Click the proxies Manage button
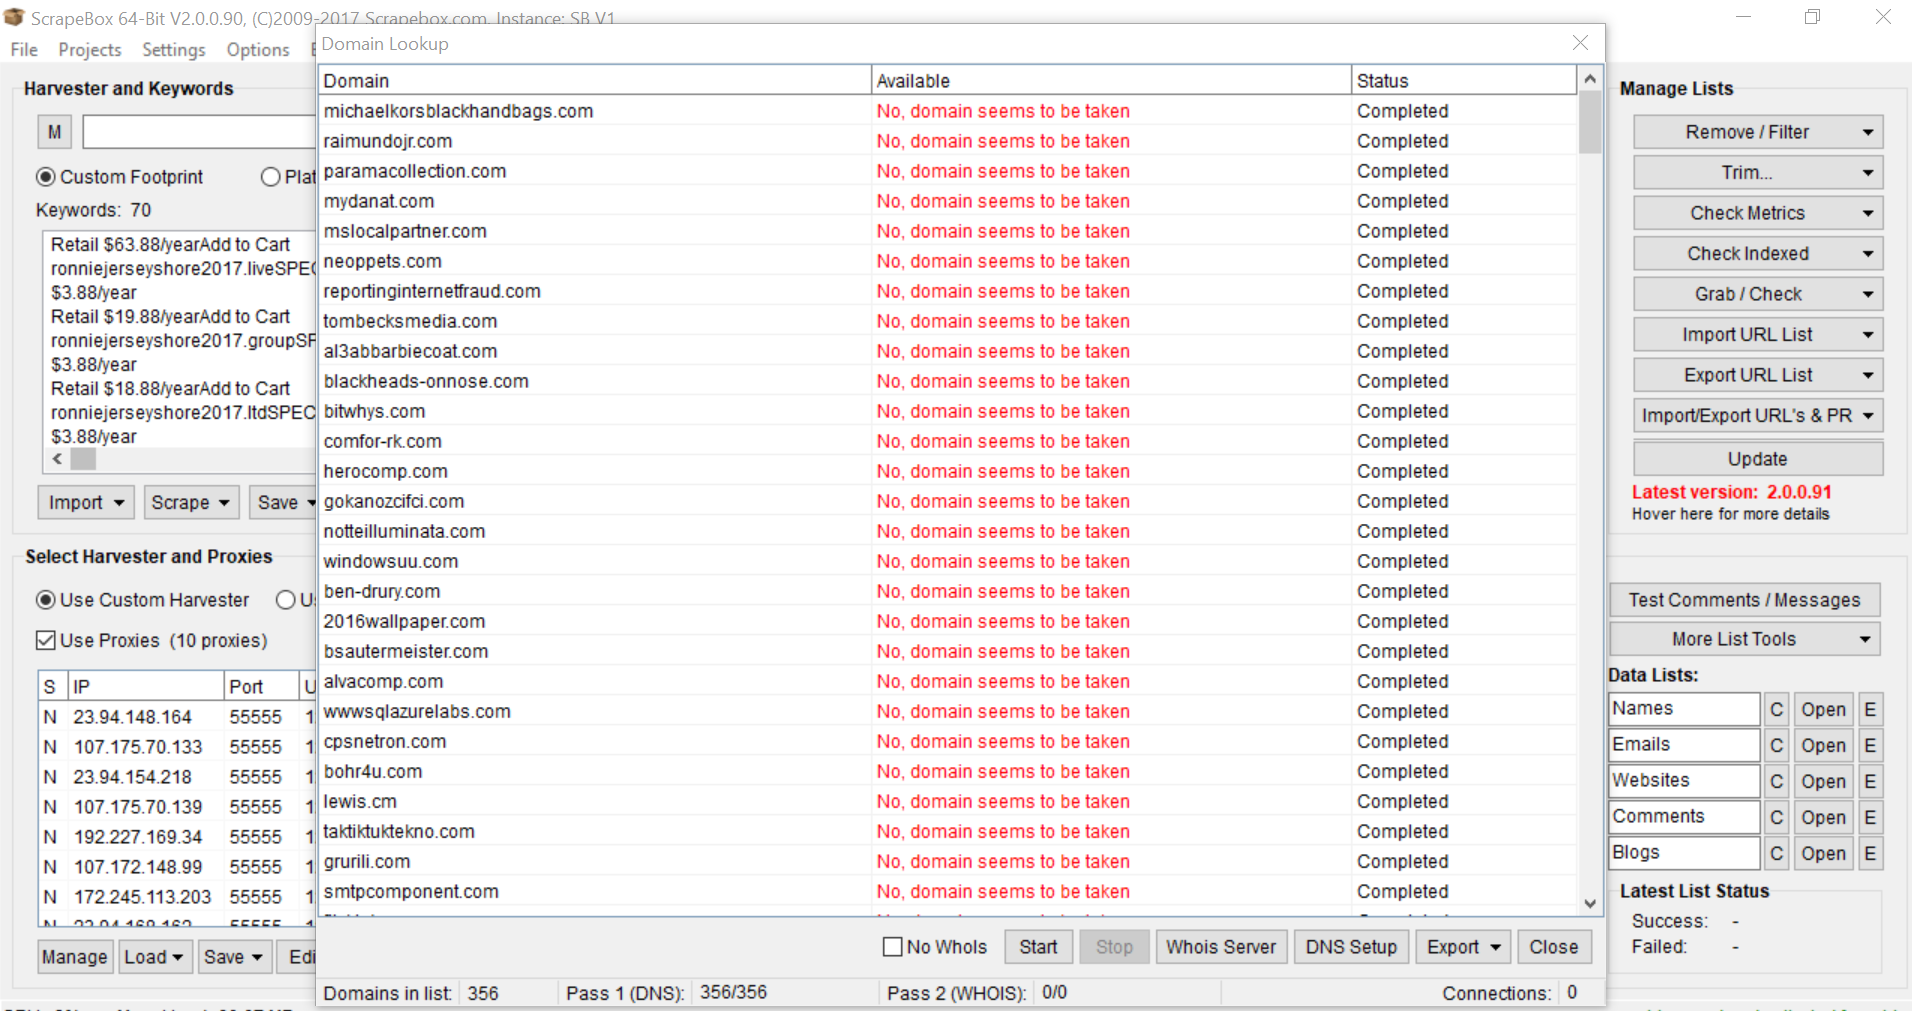The width and height of the screenshot is (1912, 1011). (74, 957)
